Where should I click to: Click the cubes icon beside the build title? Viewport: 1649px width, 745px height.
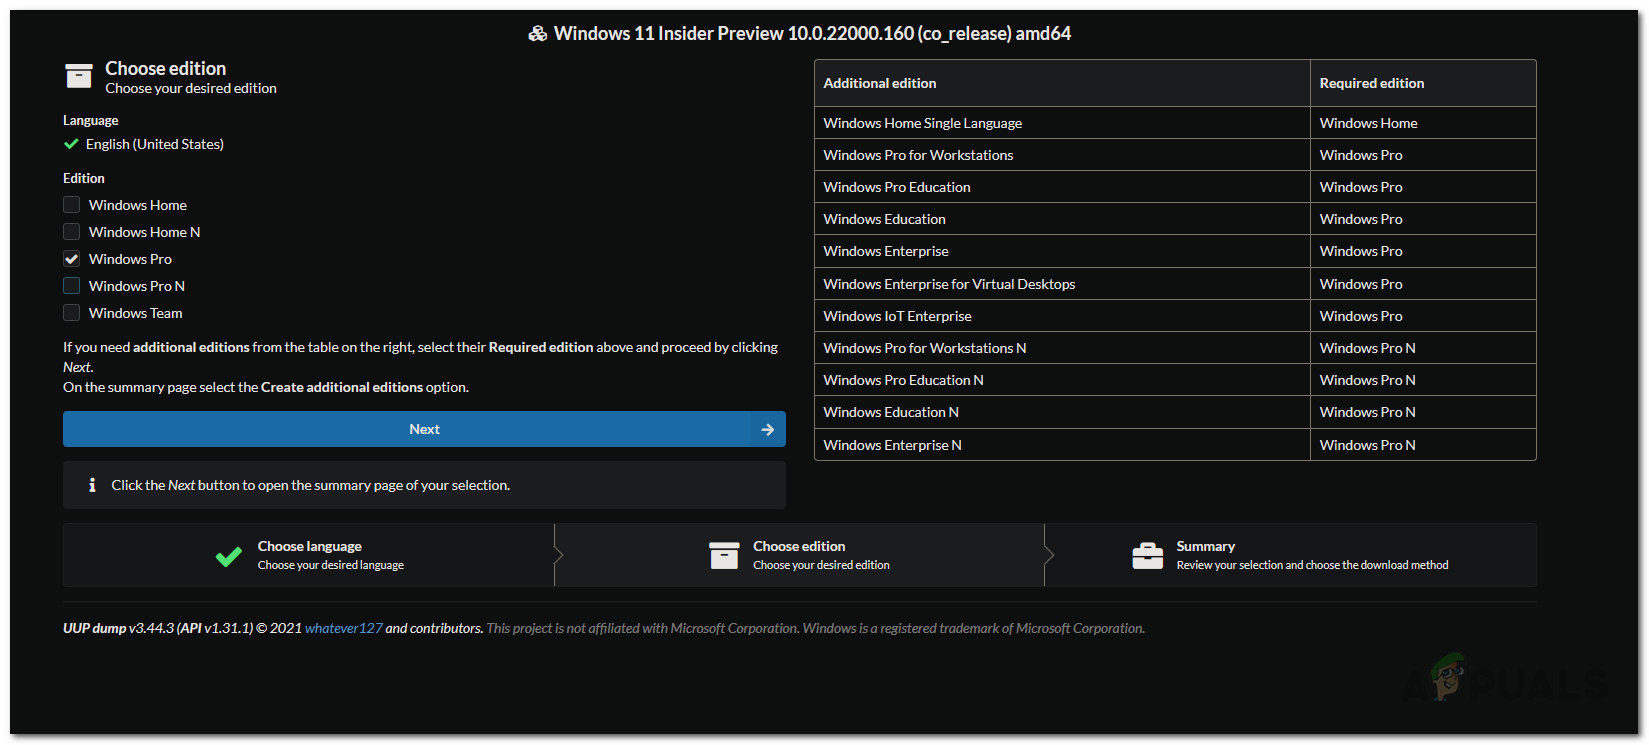click(538, 34)
